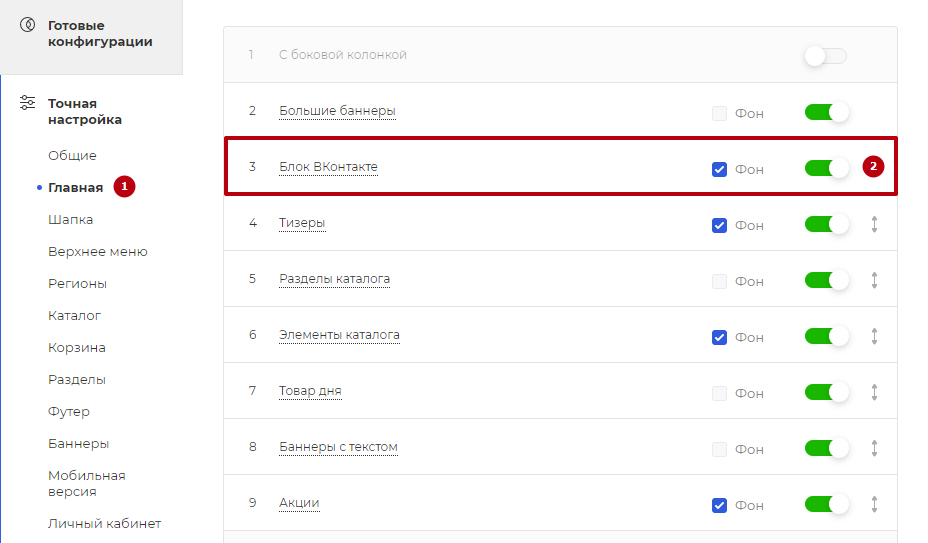Turn off the Большие баннеры toggle

coord(826,112)
